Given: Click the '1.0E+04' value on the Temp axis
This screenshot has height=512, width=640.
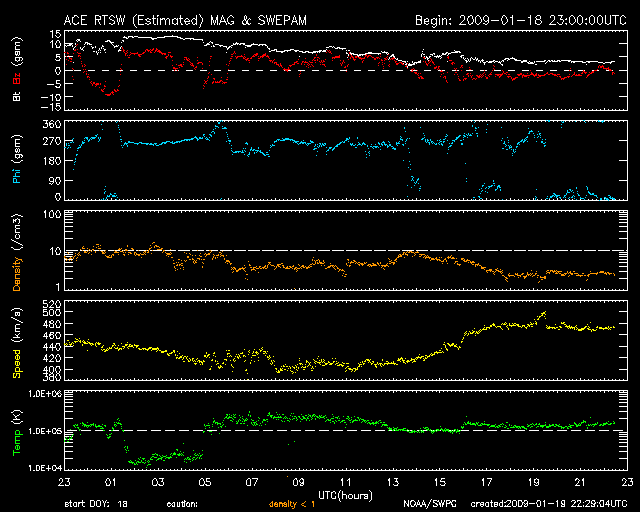Looking at the screenshot, I should tap(45, 467).
